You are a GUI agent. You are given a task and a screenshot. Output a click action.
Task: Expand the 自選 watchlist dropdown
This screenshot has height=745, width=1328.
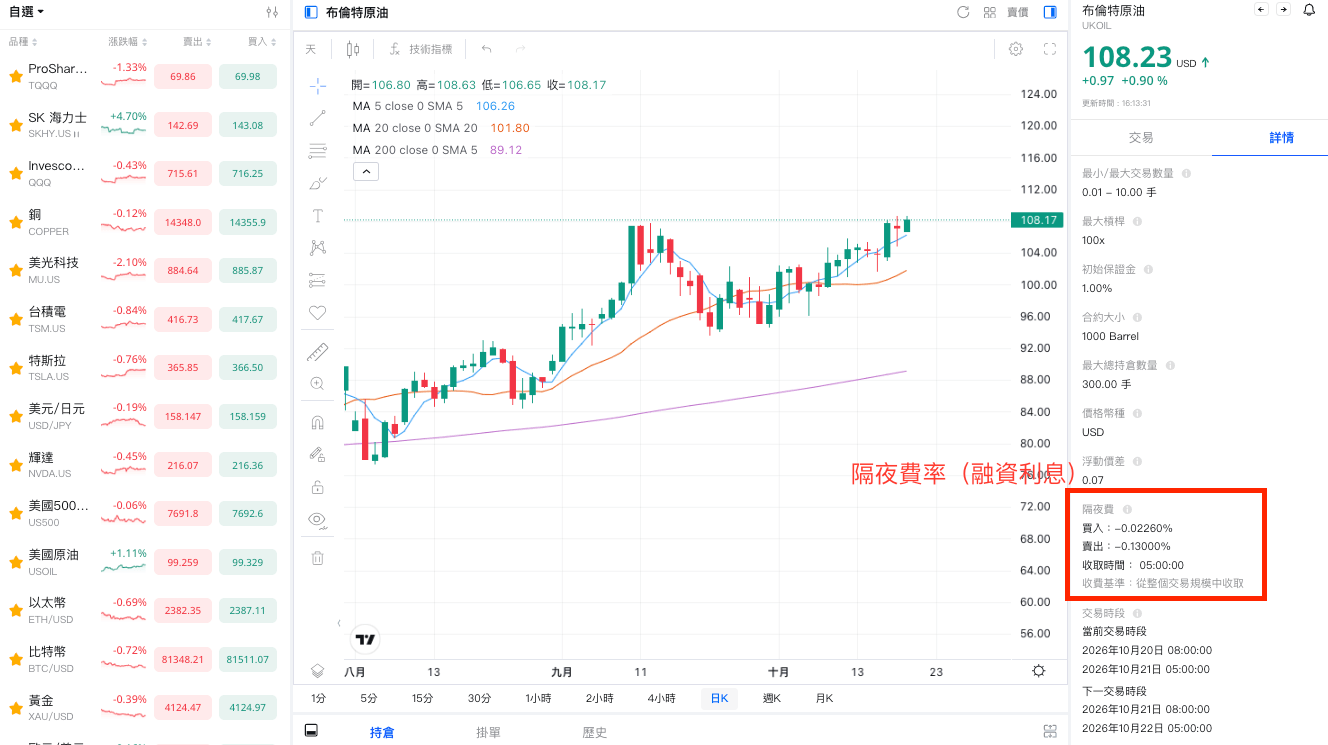pyautogui.click(x=26, y=12)
